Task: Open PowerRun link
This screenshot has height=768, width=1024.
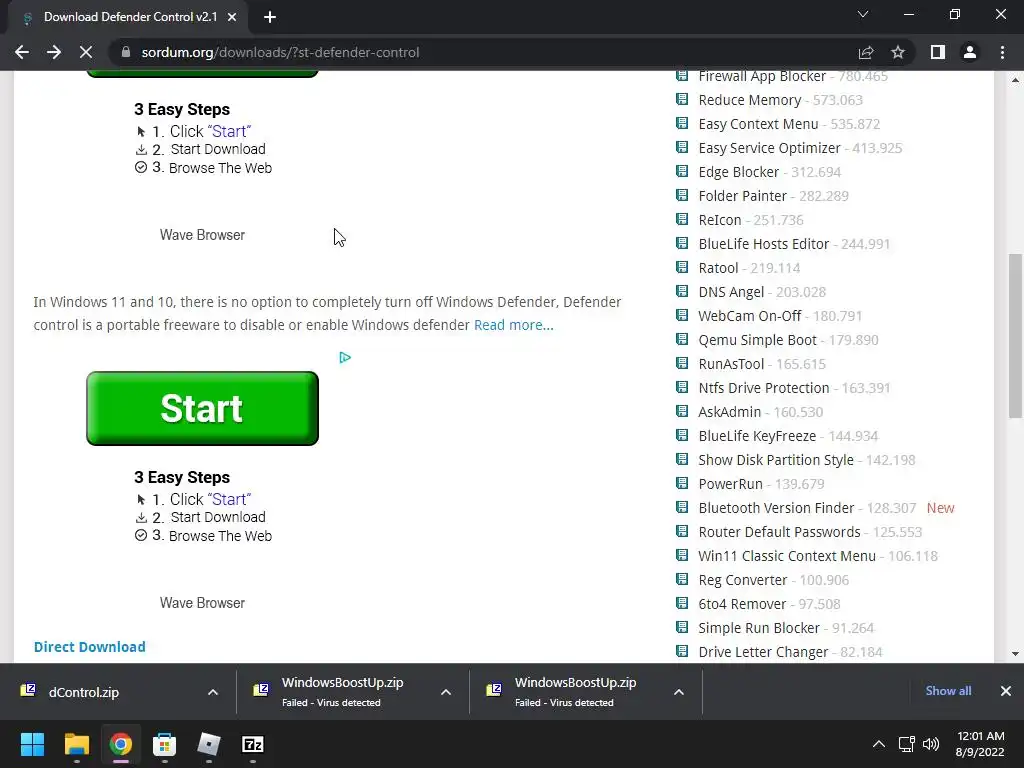Action: pos(730,484)
